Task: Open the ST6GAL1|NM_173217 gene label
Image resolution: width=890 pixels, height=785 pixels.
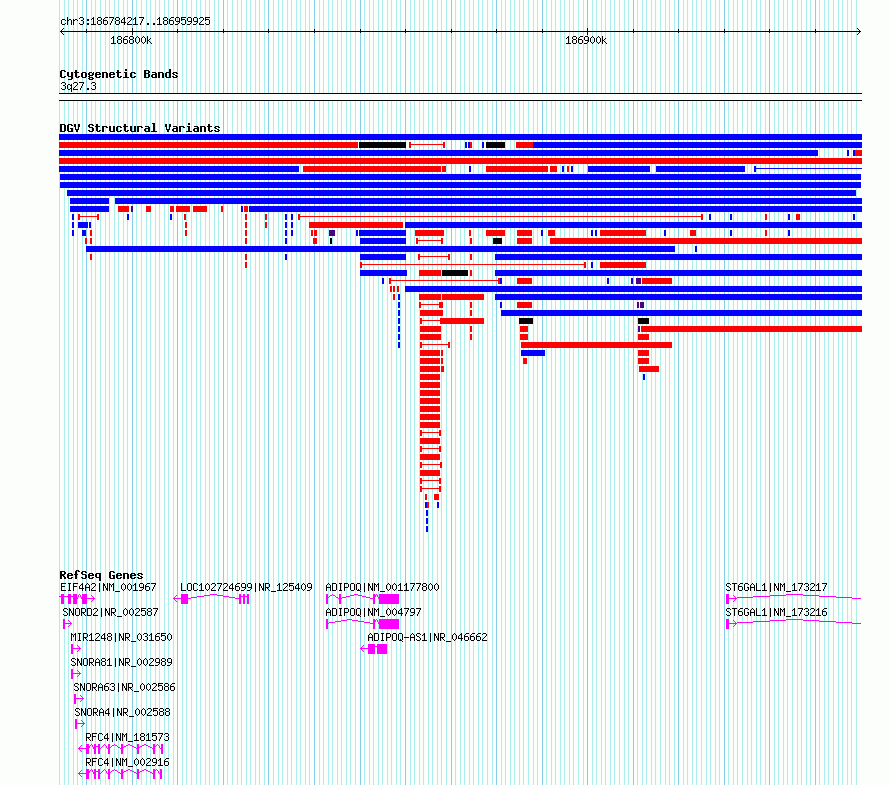Action: point(776,587)
